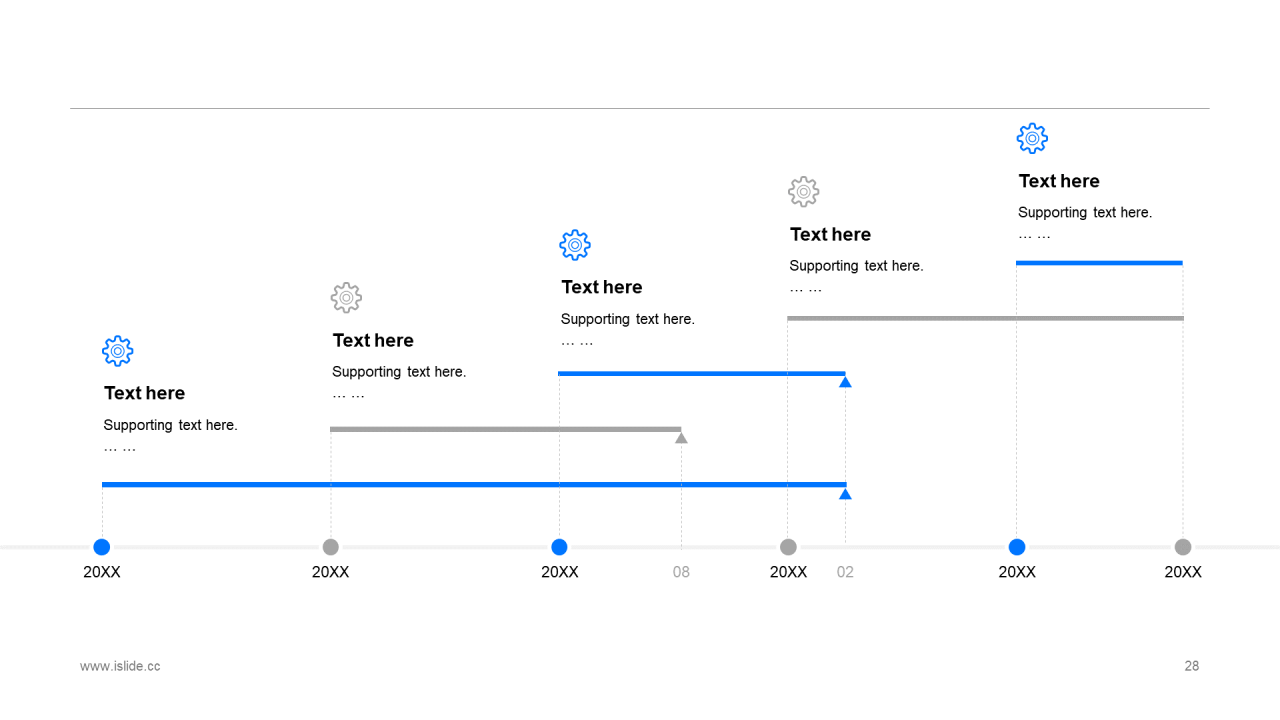Select the gray gear icon above the fourth Text here
This screenshot has width=1280, height=720.
point(804,192)
